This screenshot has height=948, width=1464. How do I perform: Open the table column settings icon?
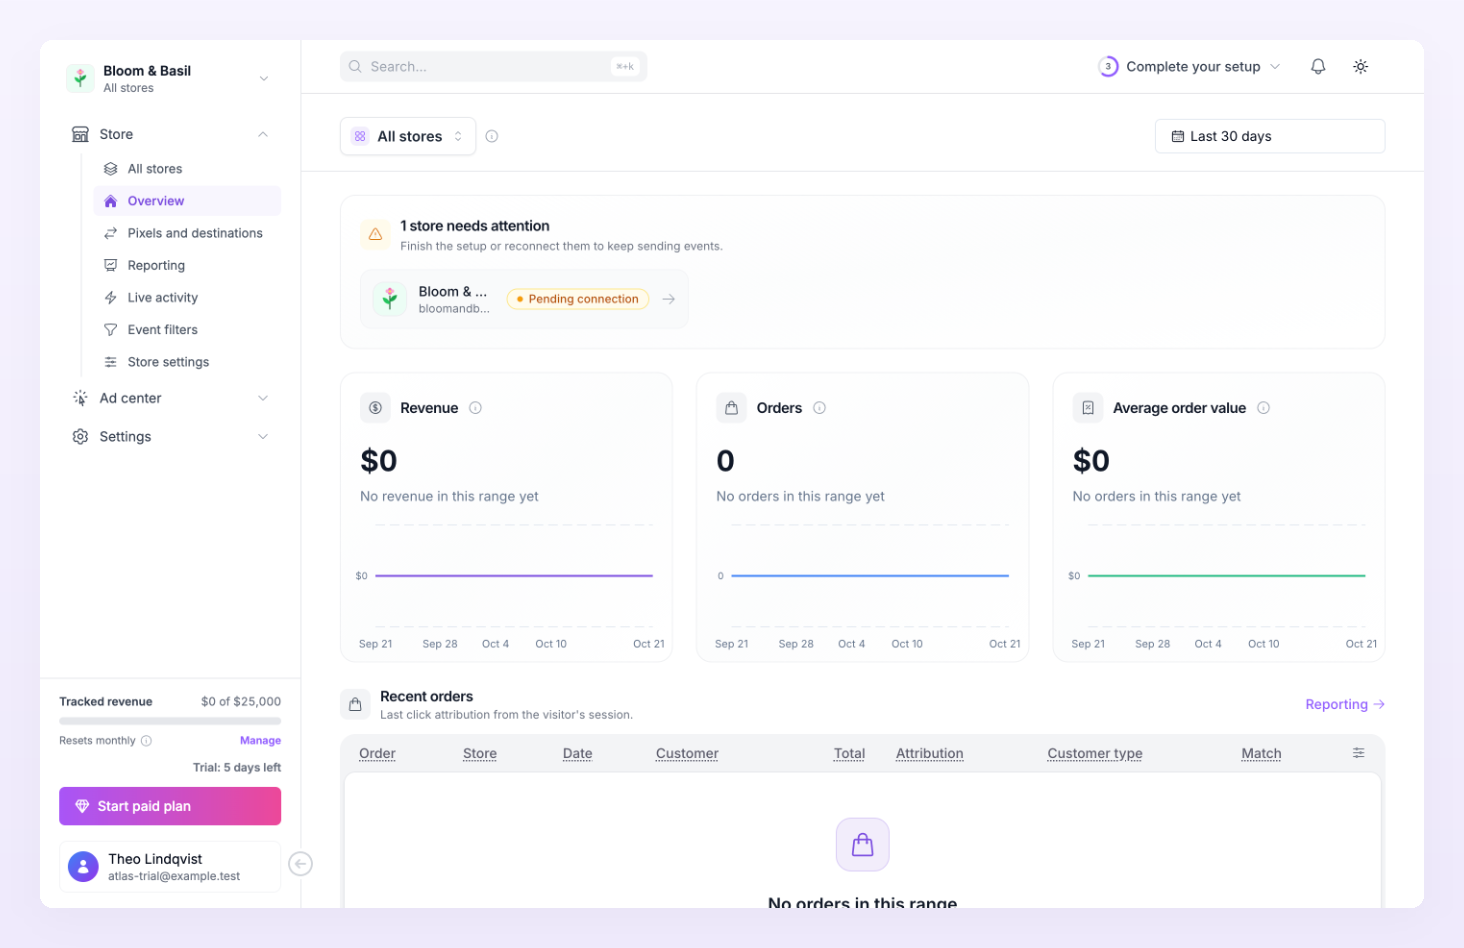1359,753
